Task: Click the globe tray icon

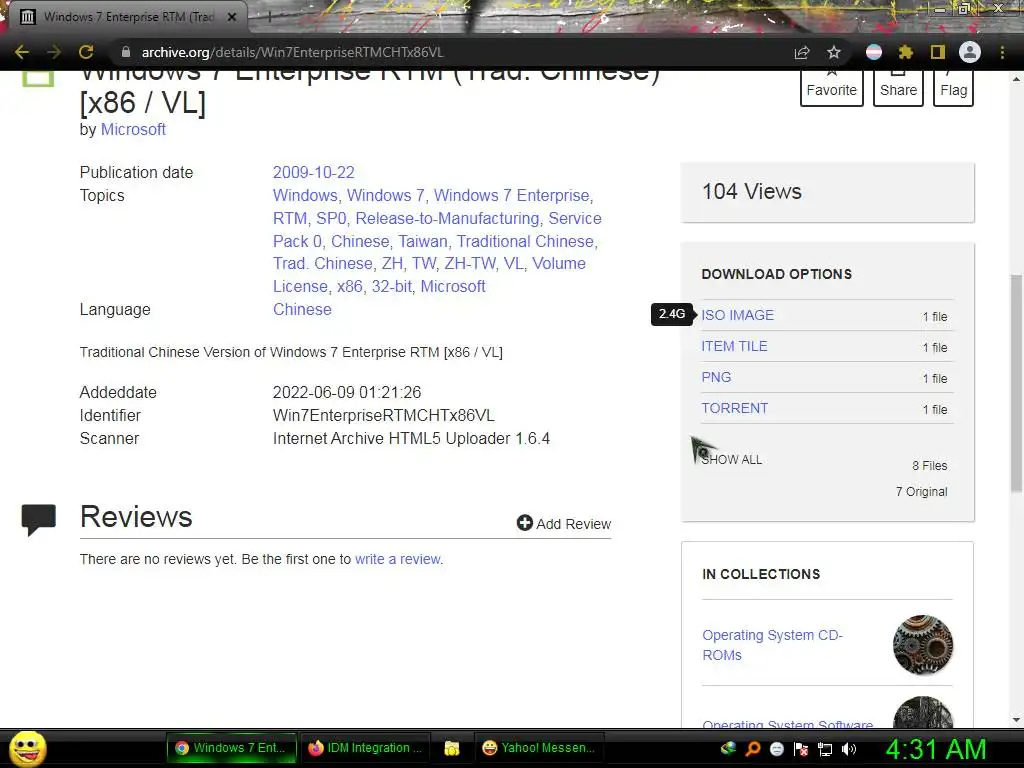Action: pyautogui.click(x=728, y=749)
